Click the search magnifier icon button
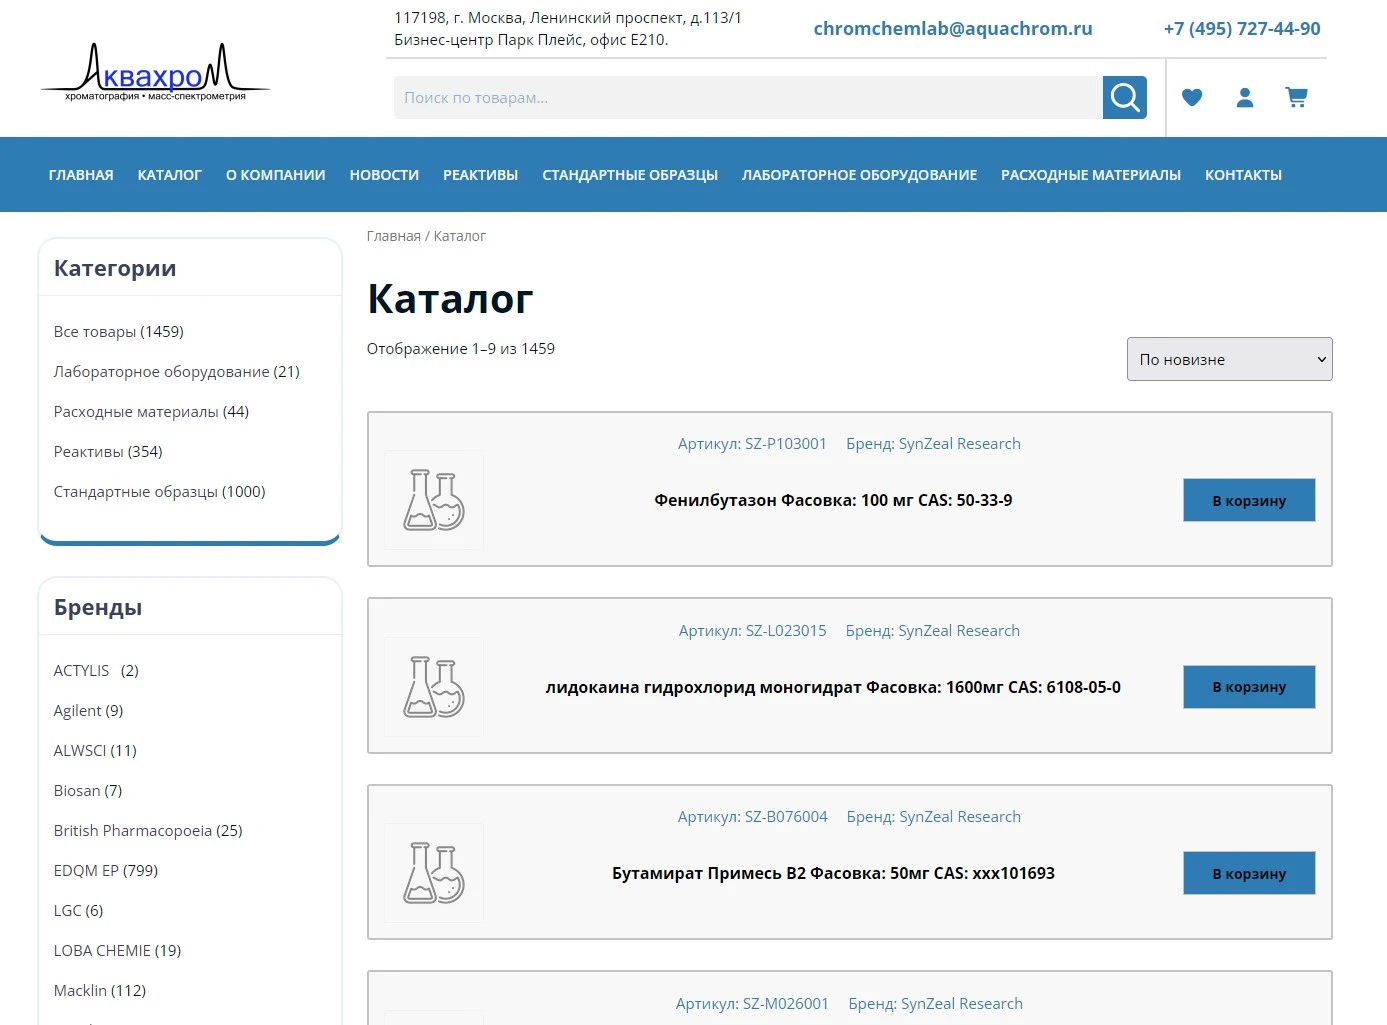The height and width of the screenshot is (1025, 1387). [x=1124, y=98]
